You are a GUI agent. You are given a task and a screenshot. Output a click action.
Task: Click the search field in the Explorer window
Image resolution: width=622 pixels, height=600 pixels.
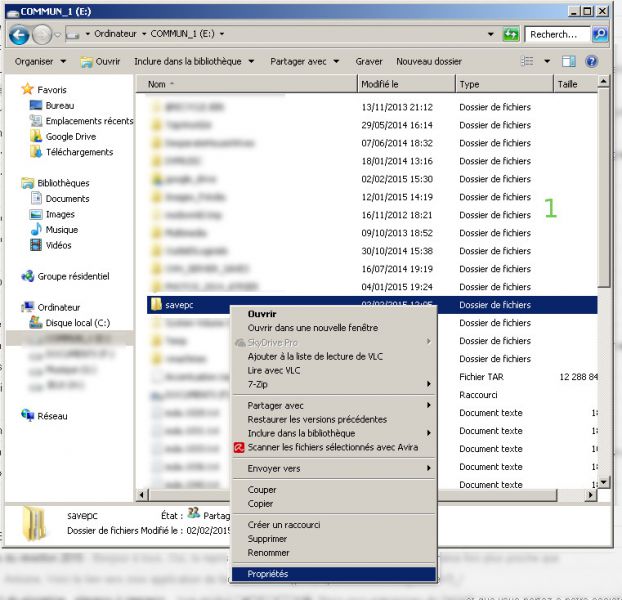tap(556, 35)
